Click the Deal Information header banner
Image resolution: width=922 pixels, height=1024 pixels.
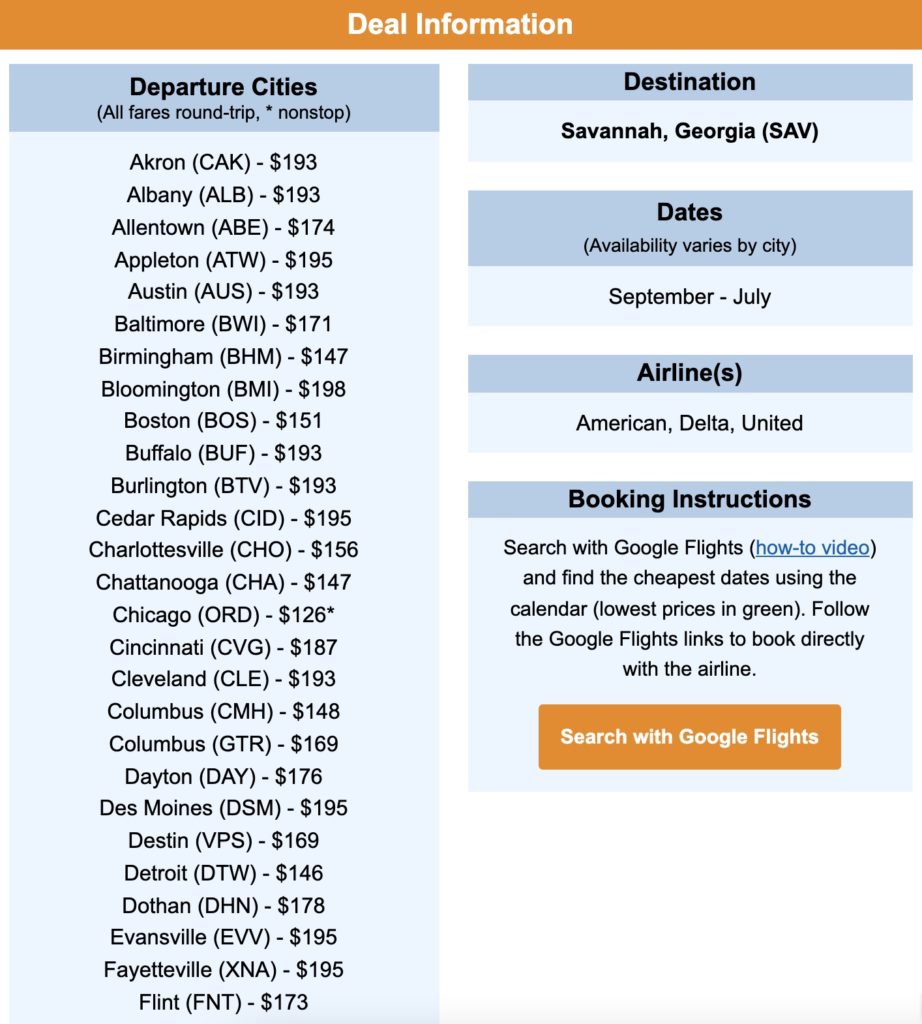[x=460, y=24]
